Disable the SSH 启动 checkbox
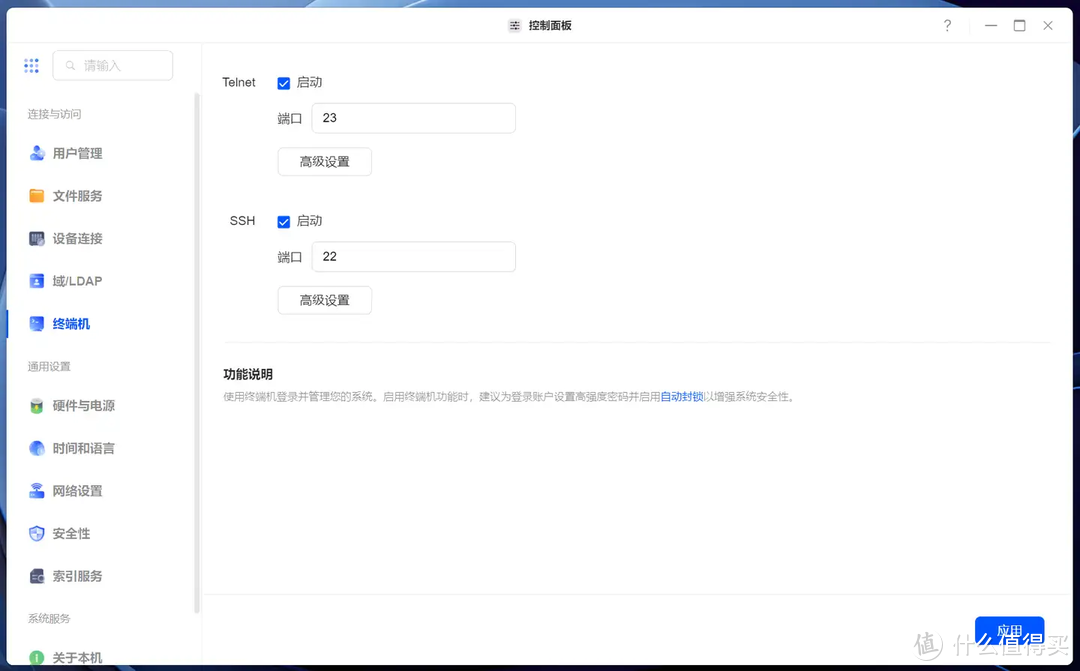 click(283, 221)
